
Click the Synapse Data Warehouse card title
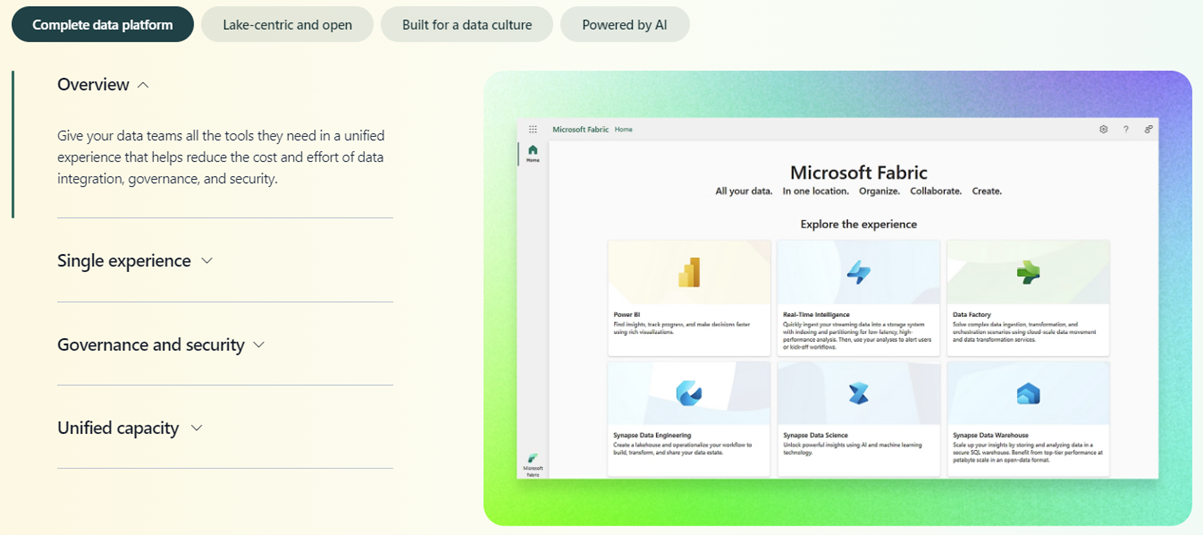click(x=991, y=435)
